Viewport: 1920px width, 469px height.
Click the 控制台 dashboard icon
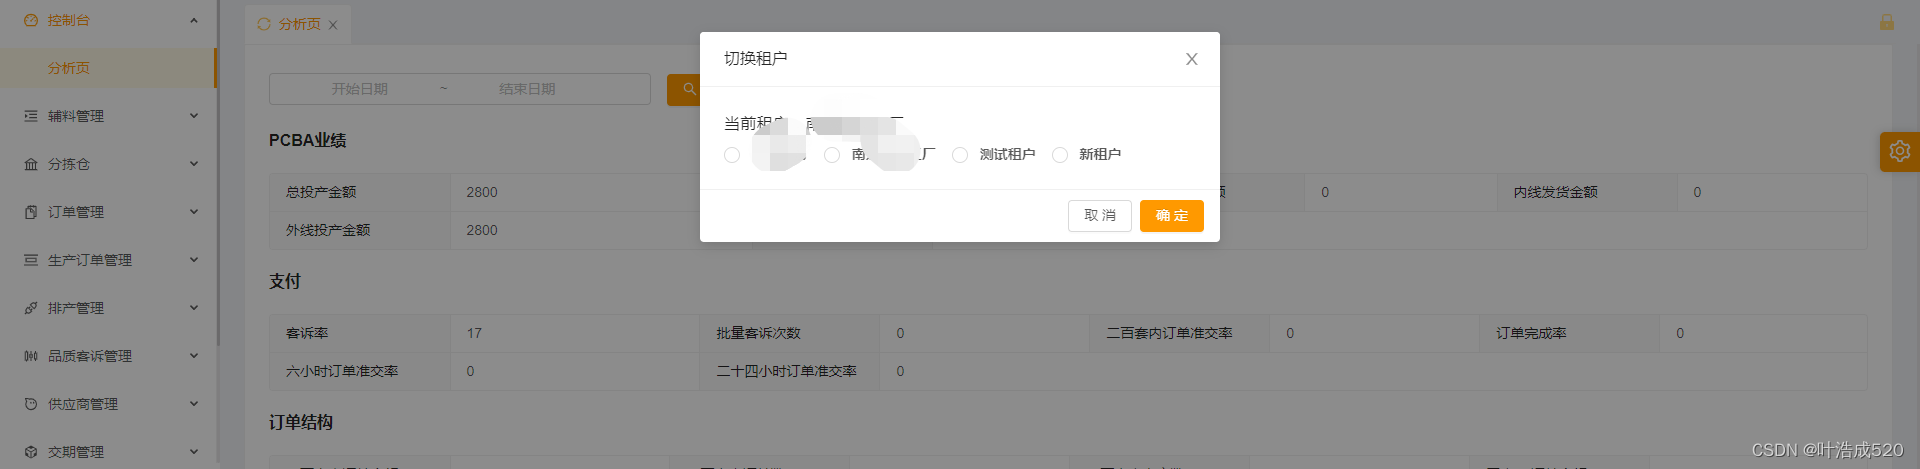click(31, 20)
